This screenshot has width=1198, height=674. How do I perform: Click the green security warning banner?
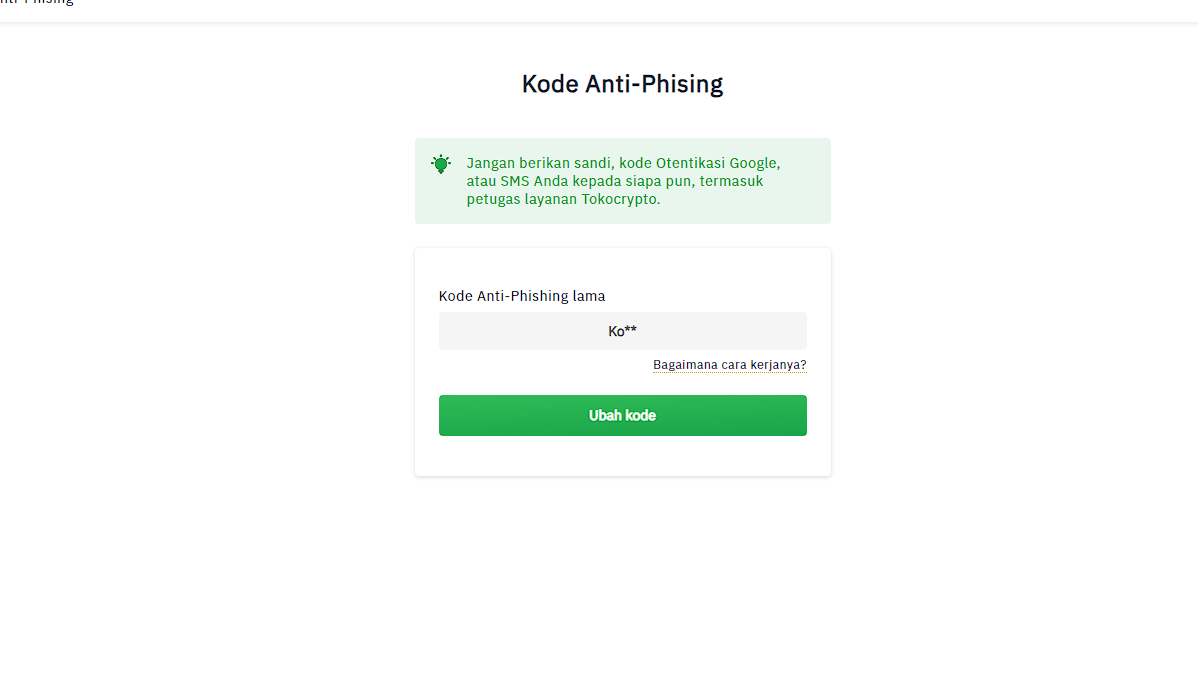pyautogui.click(x=623, y=181)
